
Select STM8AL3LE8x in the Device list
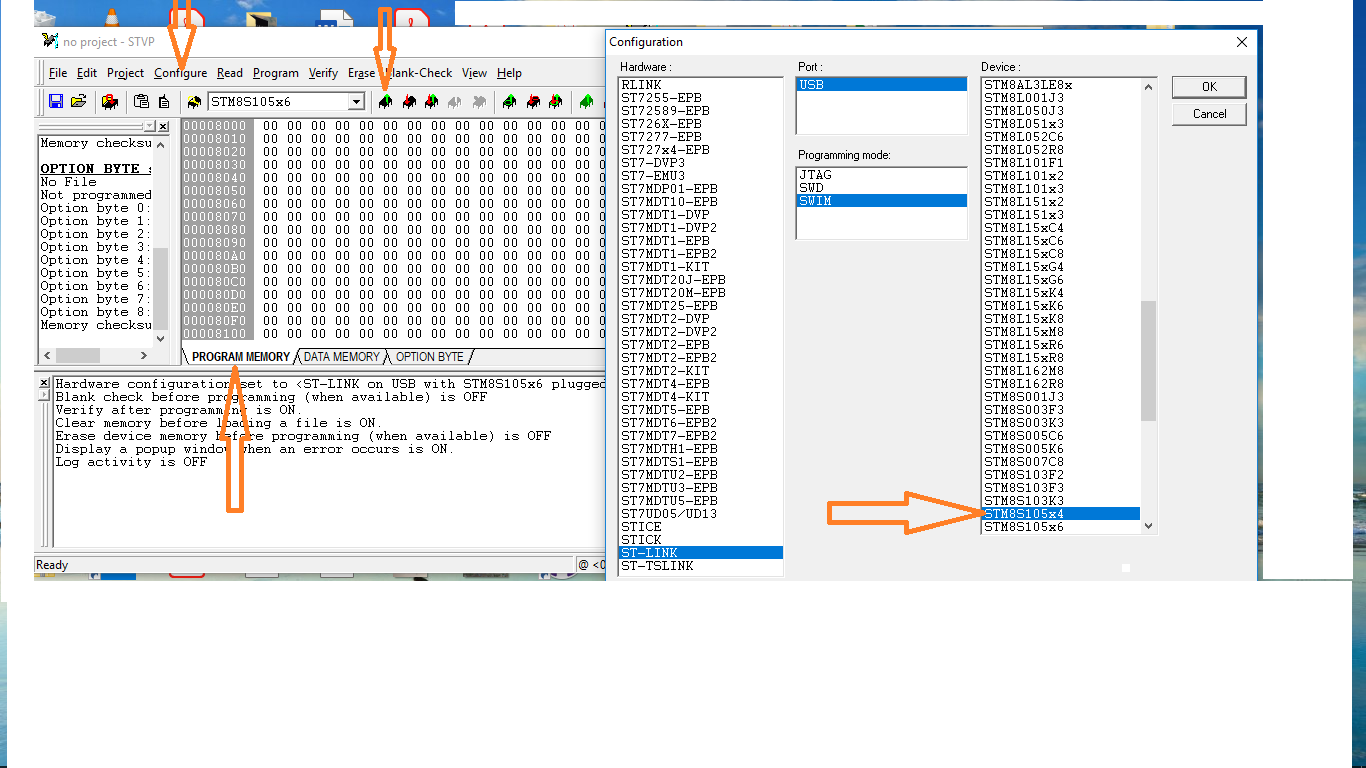point(1061,85)
